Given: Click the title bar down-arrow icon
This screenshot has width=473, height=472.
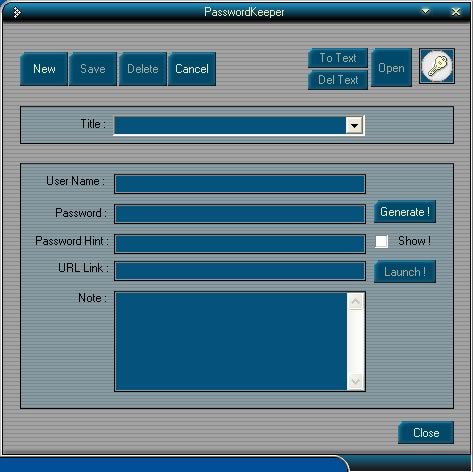Looking at the screenshot, I should click(425, 12).
